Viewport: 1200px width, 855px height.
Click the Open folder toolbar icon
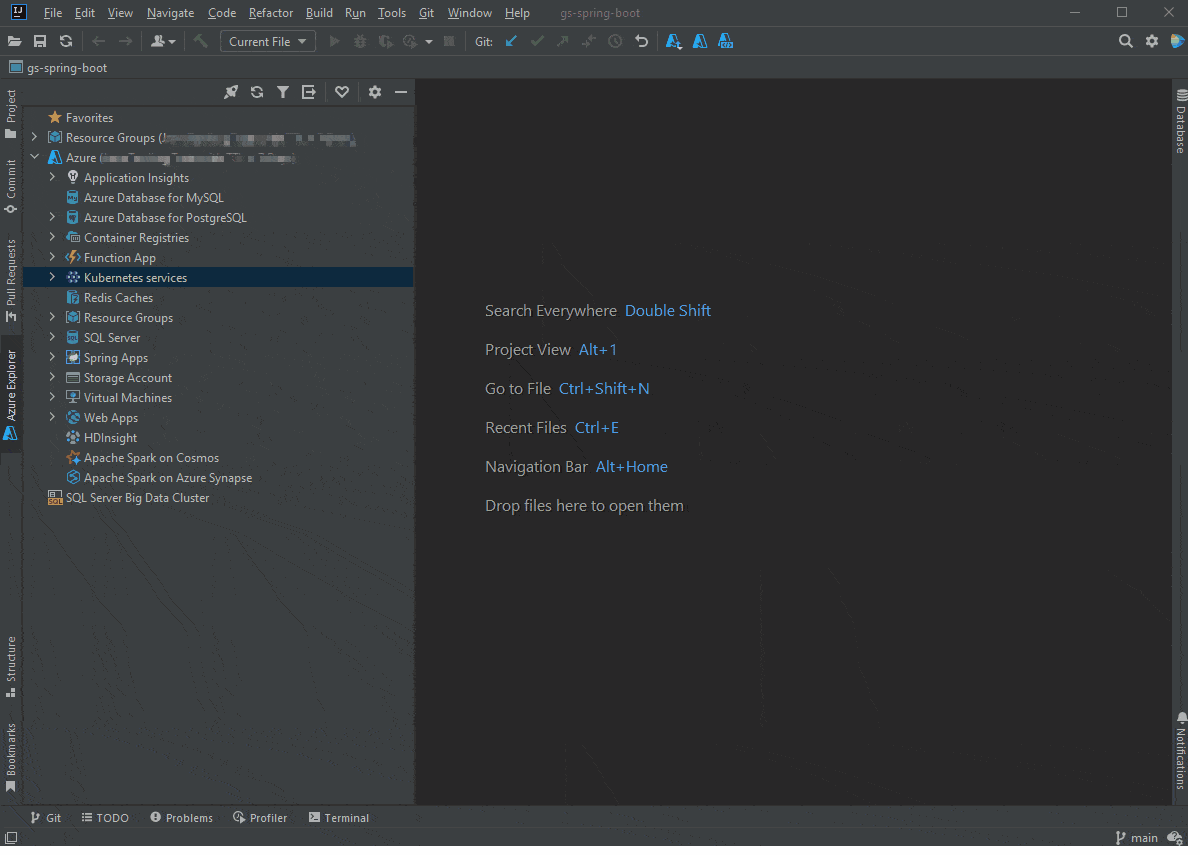[x=14, y=41]
